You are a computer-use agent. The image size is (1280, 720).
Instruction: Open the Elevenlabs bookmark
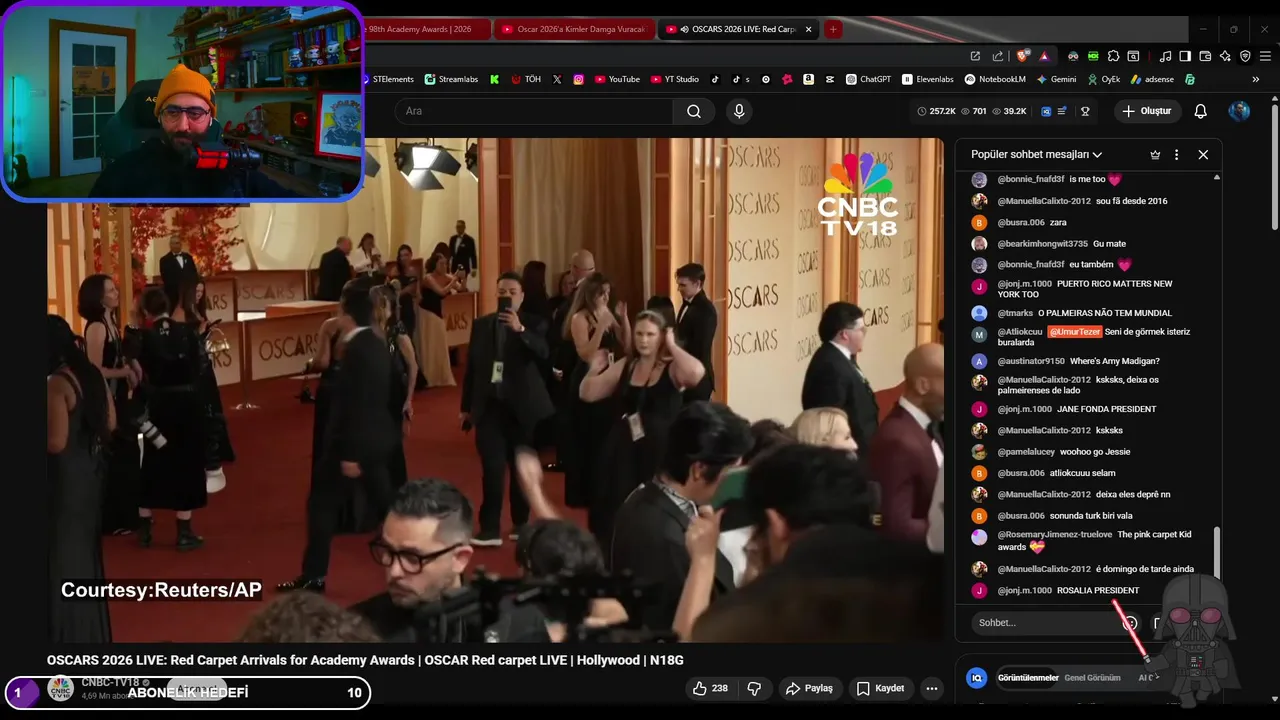point(928,79)
